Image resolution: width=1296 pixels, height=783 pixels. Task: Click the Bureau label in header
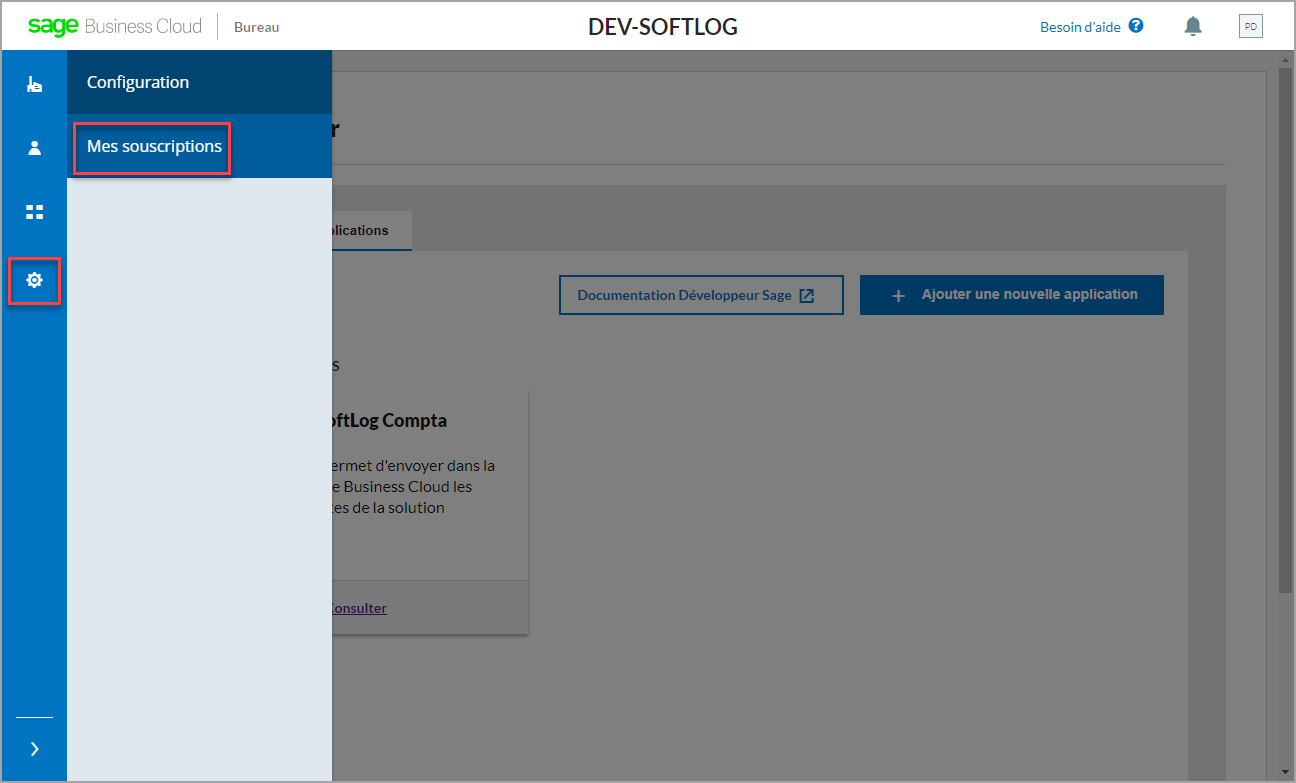pos(256,27)
